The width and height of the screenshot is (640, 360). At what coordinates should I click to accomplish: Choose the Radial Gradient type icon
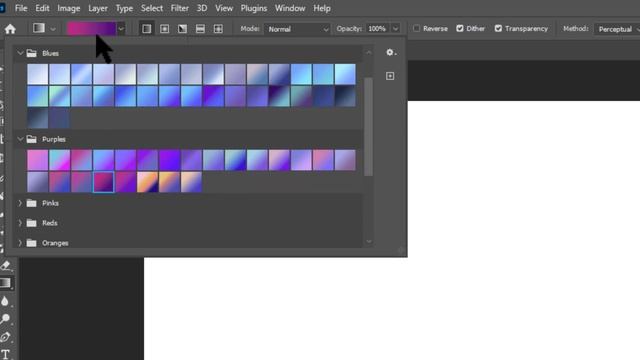click(x=164, y=29)
